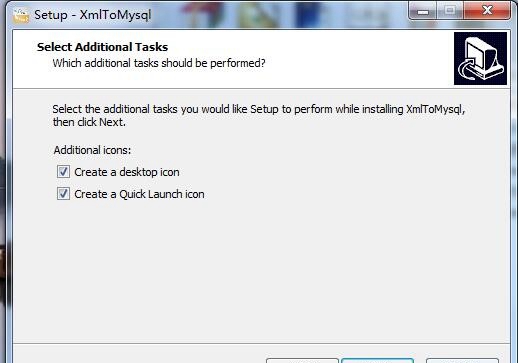Click the horizontal separator above bottom buttons

tap(261, 343)
